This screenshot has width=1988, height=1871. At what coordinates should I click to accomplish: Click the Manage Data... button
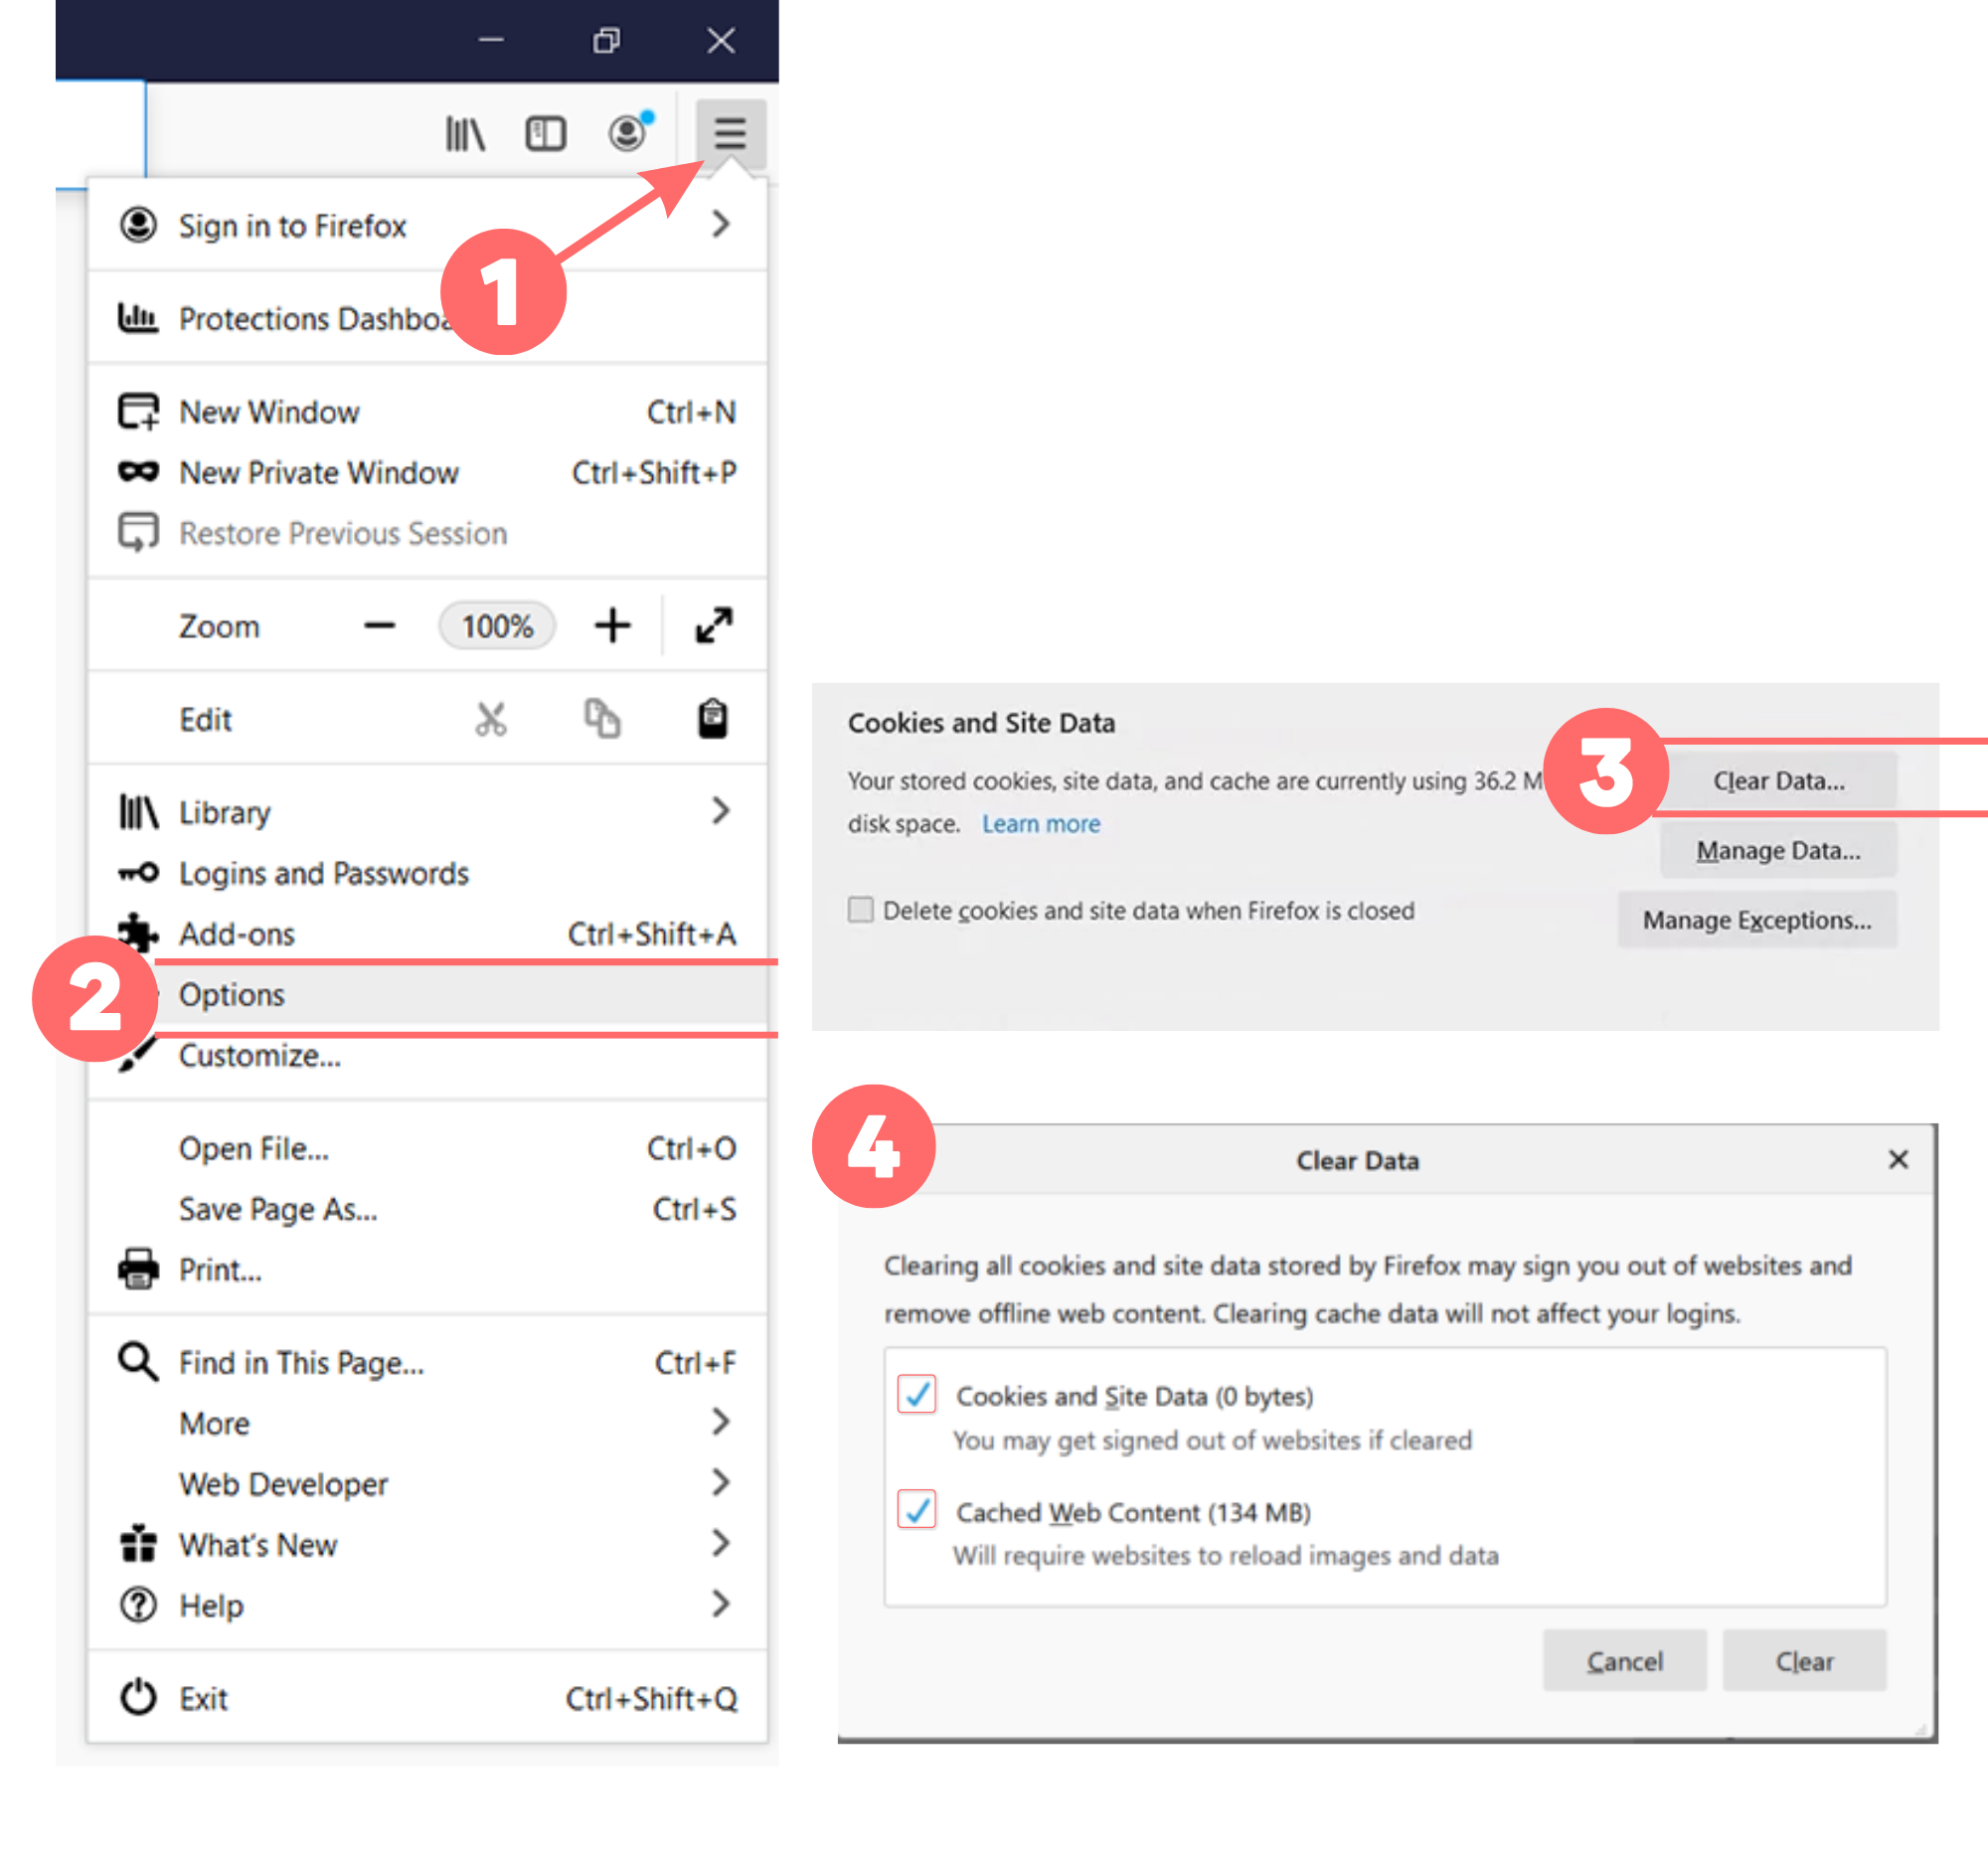tap(1779, 850)
